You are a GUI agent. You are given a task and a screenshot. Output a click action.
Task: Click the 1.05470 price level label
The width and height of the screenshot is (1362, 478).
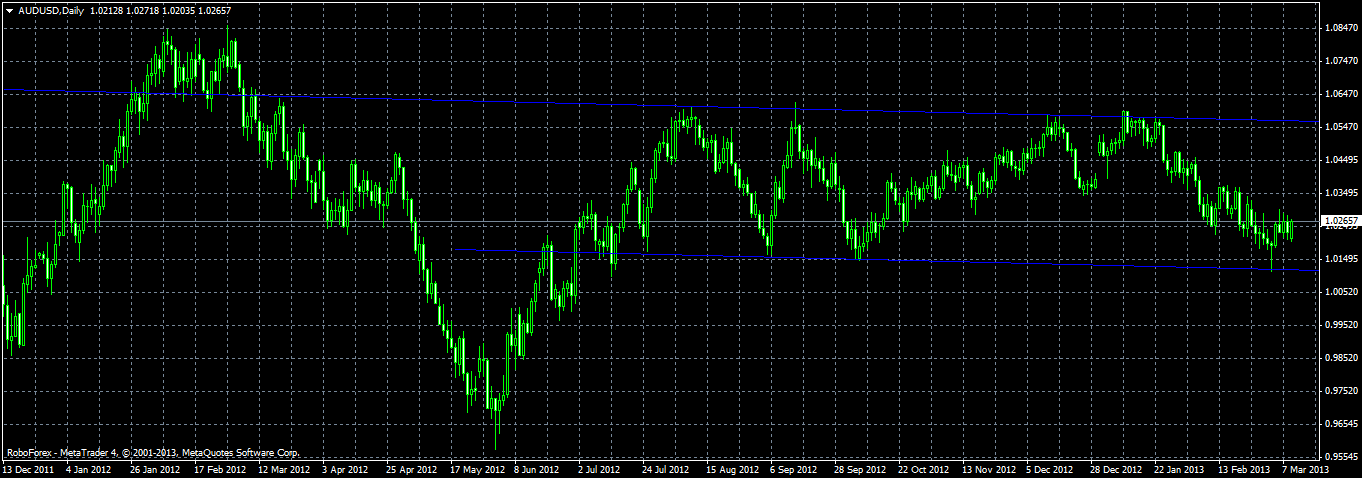click(x=1340, y=127)
